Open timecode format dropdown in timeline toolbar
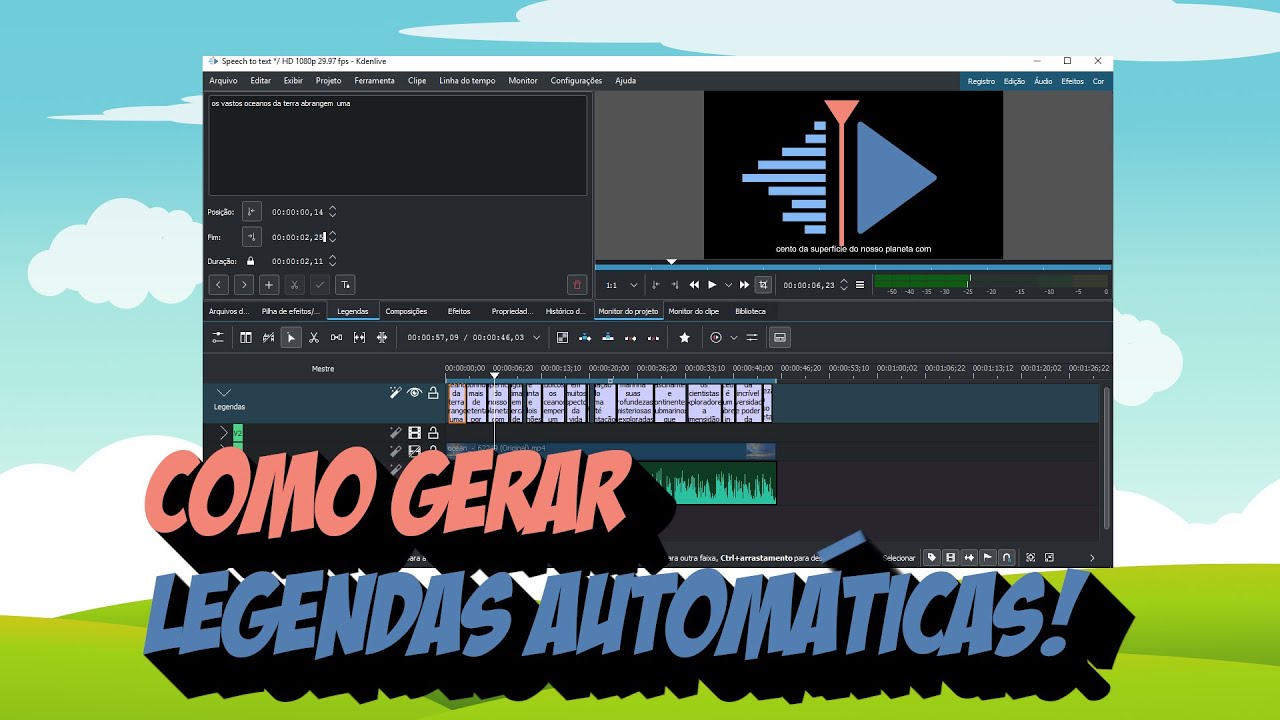Image resolution: width=1280 pixels, height=720 pixels. [x=536, y=338]
